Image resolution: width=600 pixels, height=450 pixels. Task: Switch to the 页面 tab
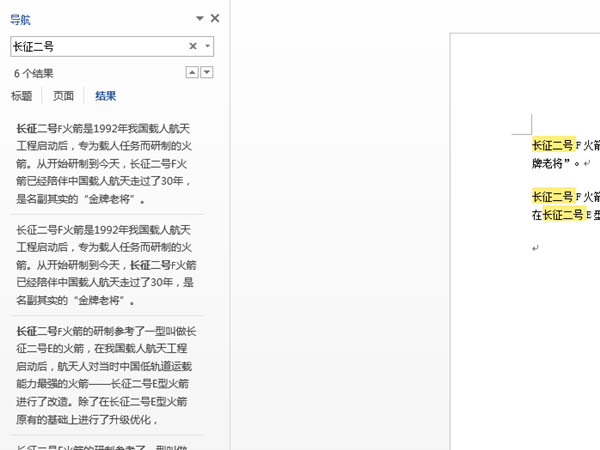tap(63, 96)
